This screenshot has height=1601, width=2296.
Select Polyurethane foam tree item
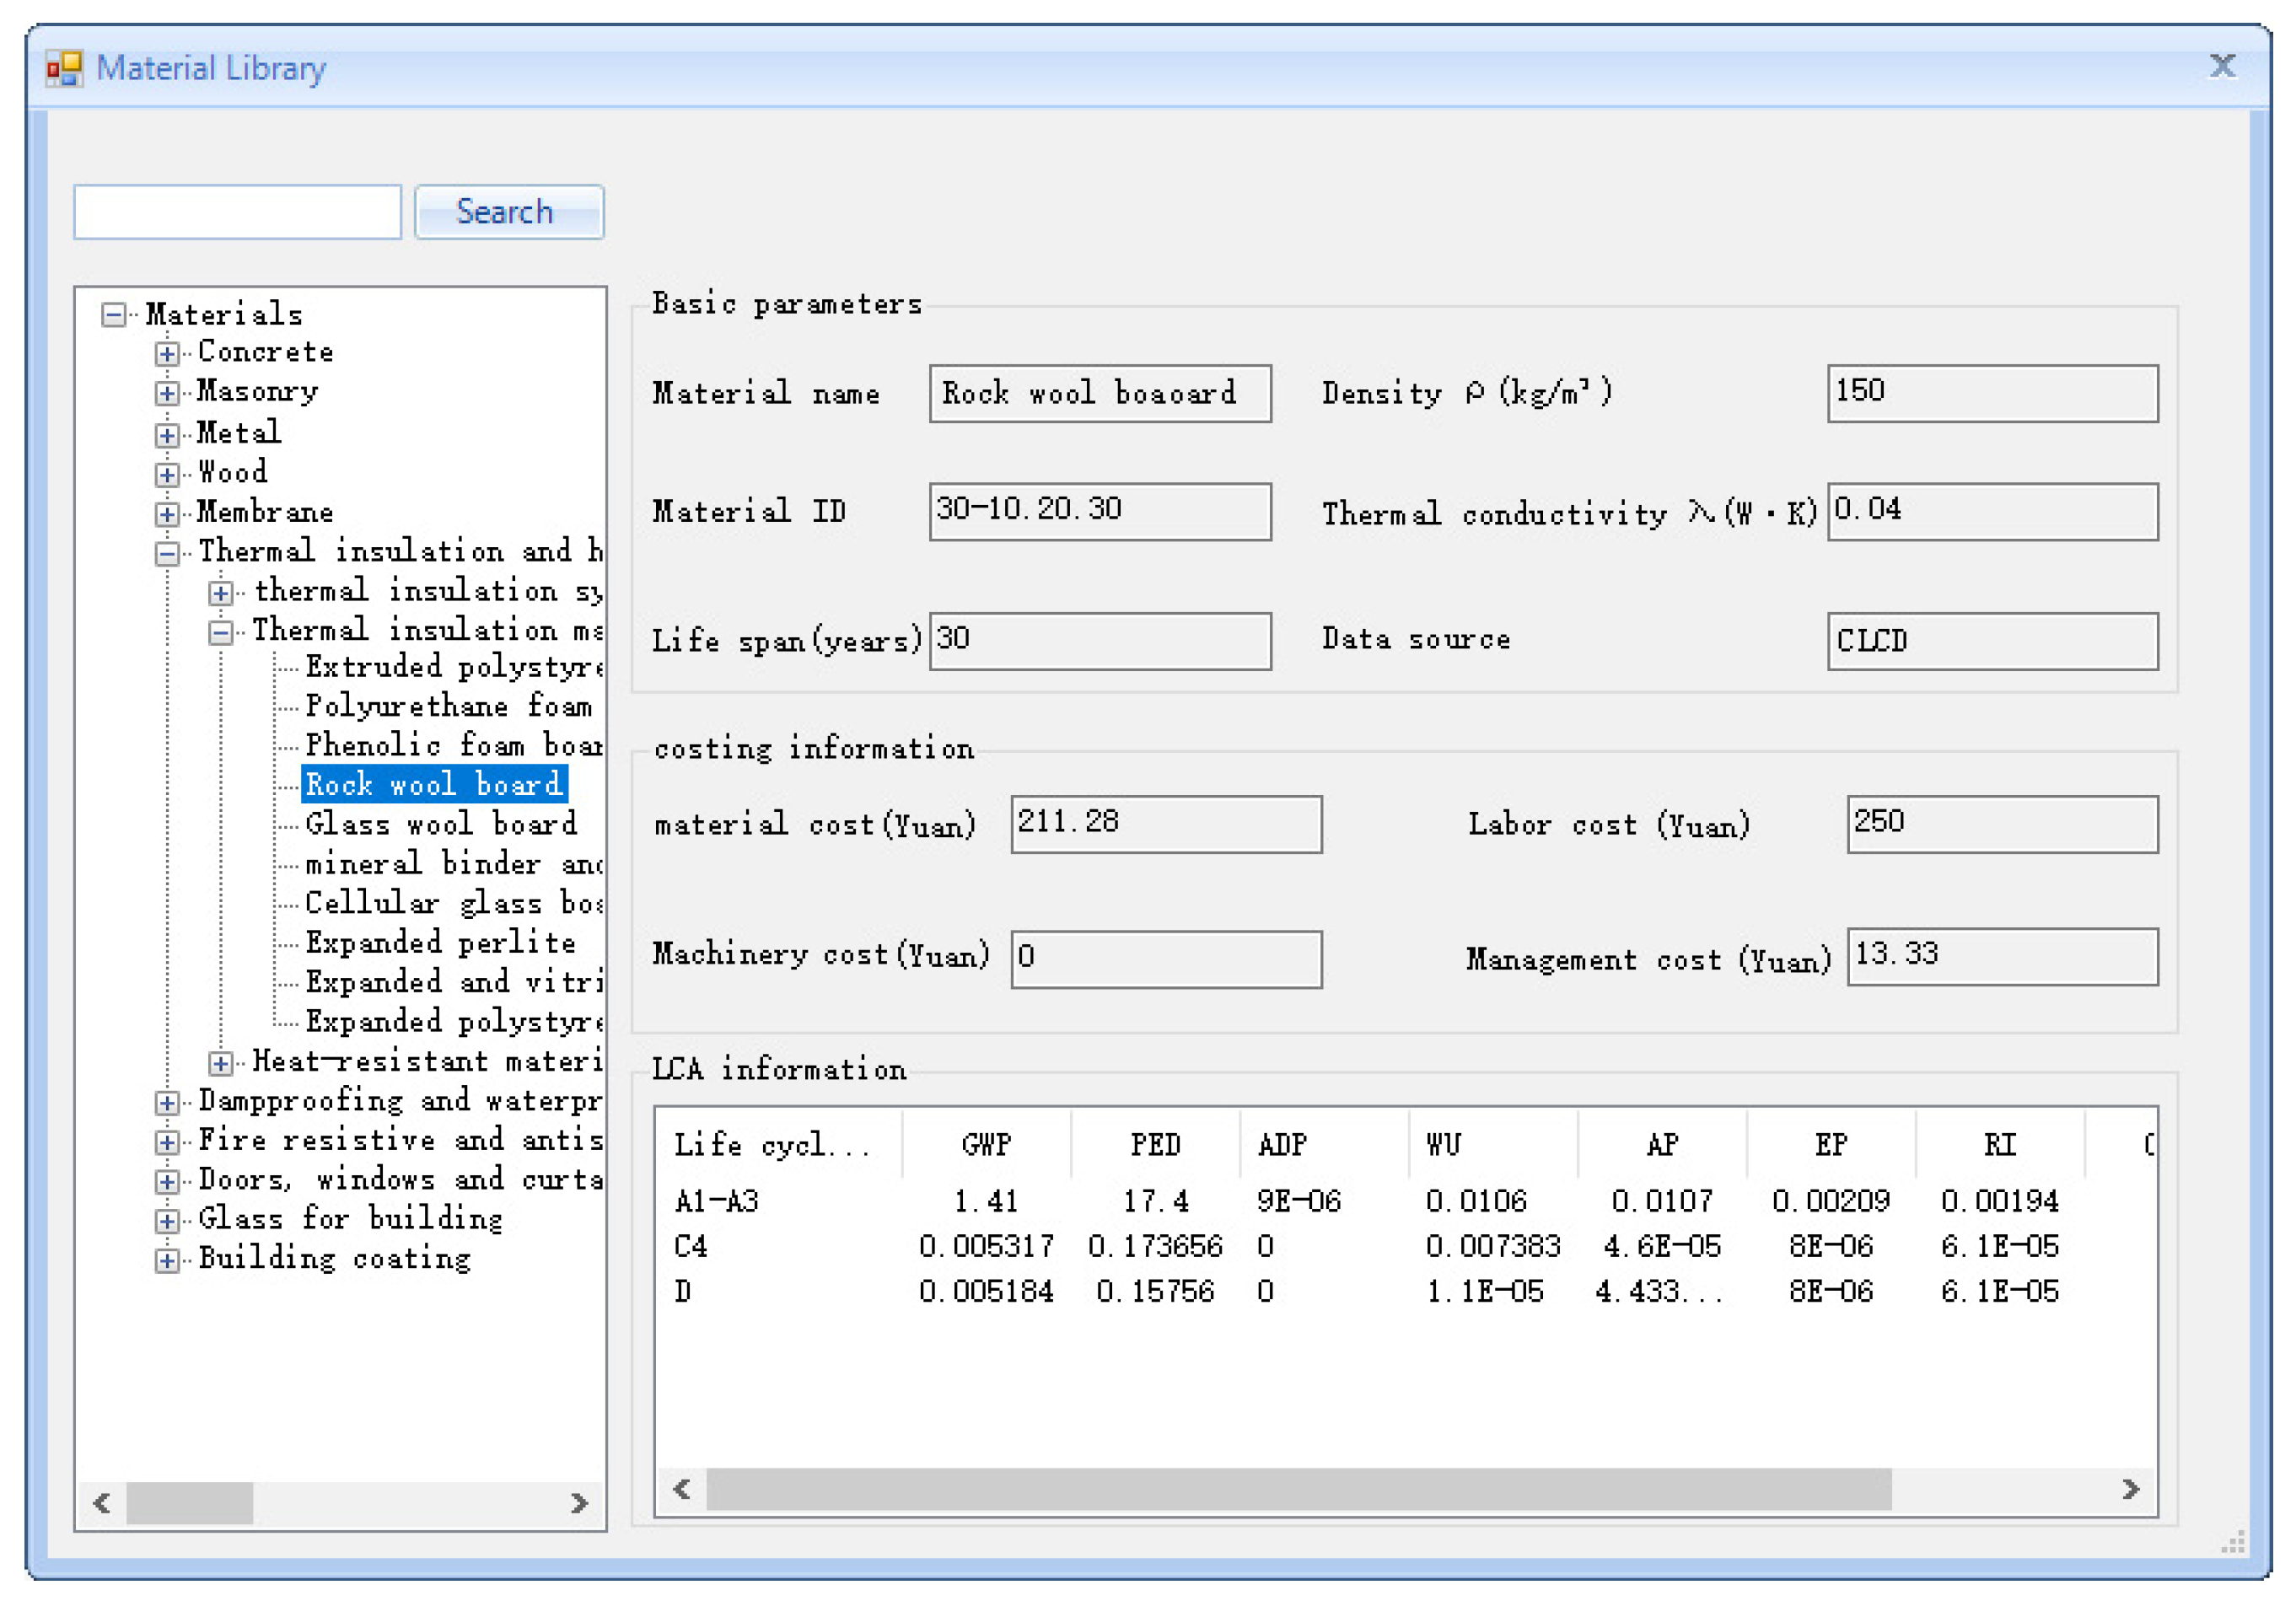447,706
